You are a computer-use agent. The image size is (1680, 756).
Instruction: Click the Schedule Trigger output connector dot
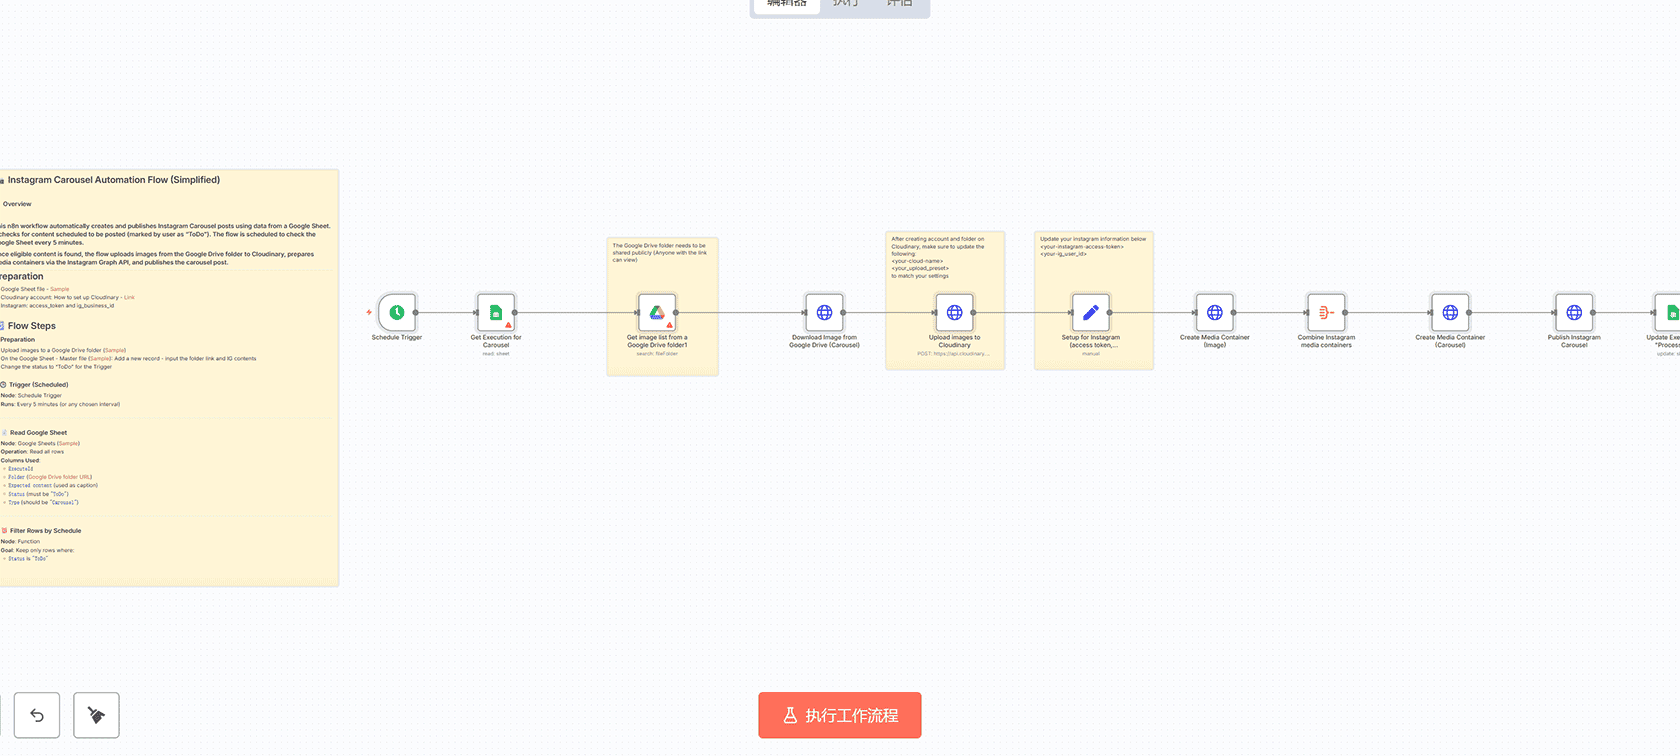416,313
